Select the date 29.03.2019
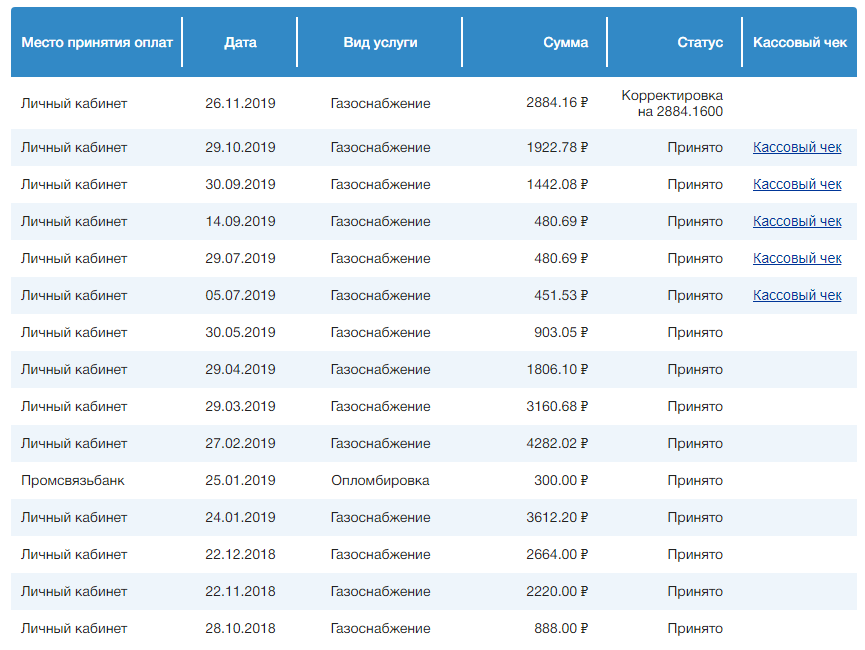The width and height of the screenshot is (865, 650). click(240, 406)
